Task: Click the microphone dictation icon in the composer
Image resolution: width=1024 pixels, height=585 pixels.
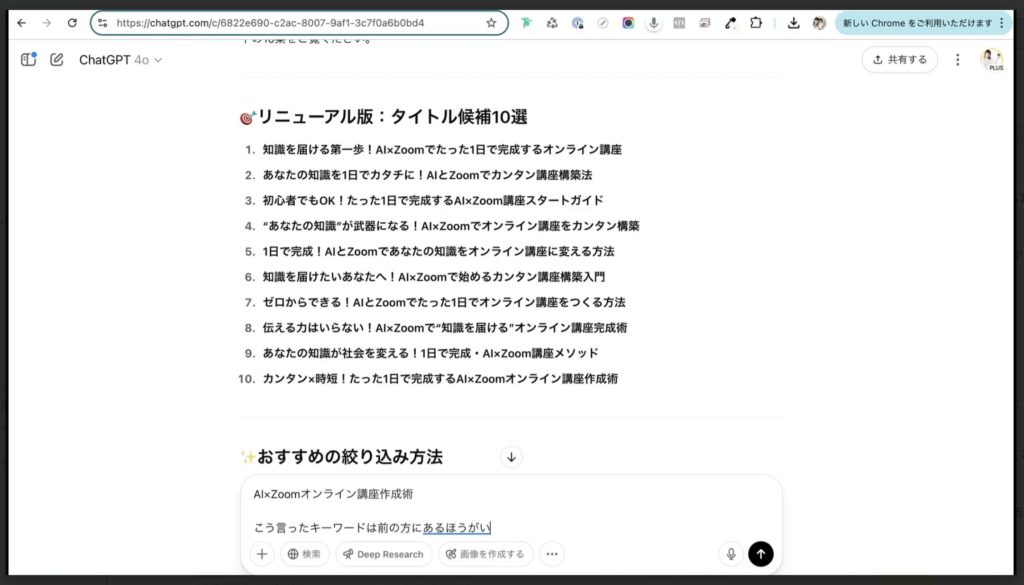Action: click(729, 553)
